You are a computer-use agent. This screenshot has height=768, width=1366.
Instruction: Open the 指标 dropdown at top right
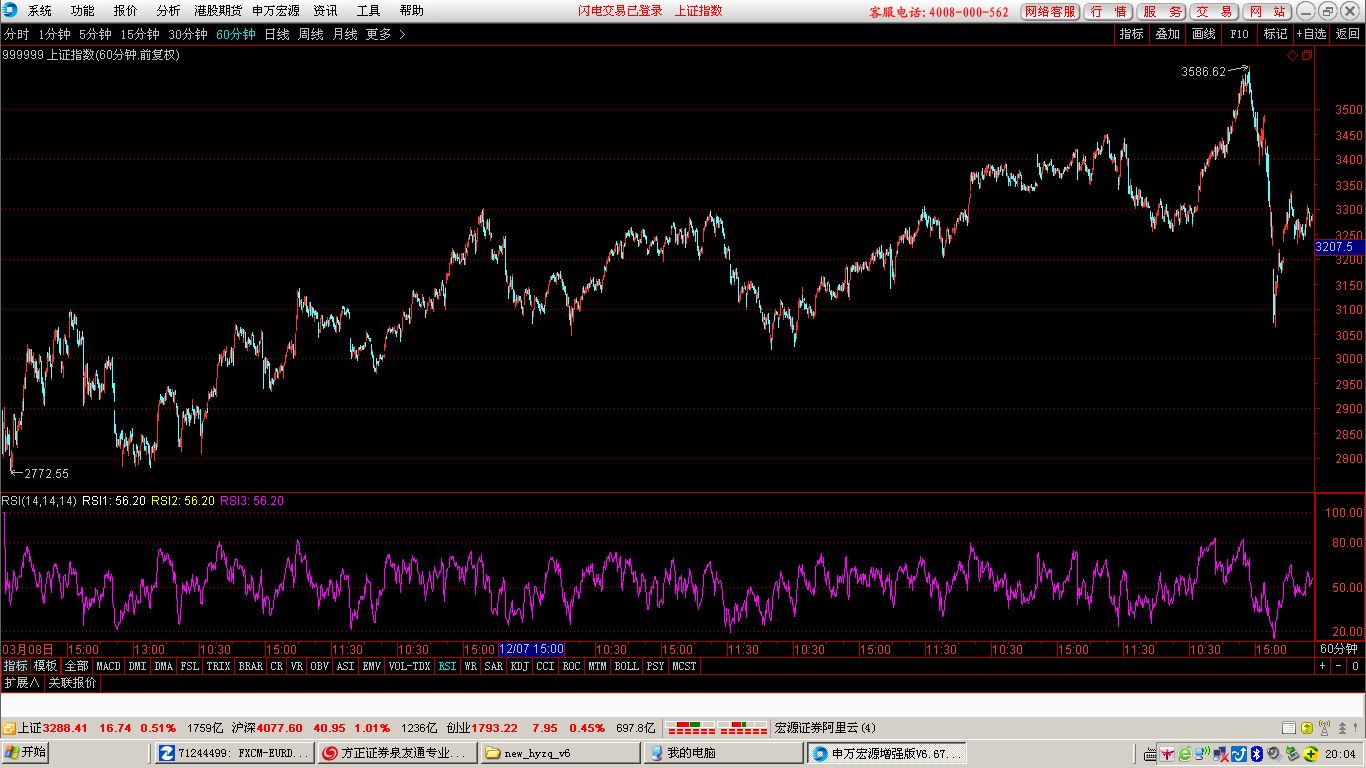pos(1132,34)
